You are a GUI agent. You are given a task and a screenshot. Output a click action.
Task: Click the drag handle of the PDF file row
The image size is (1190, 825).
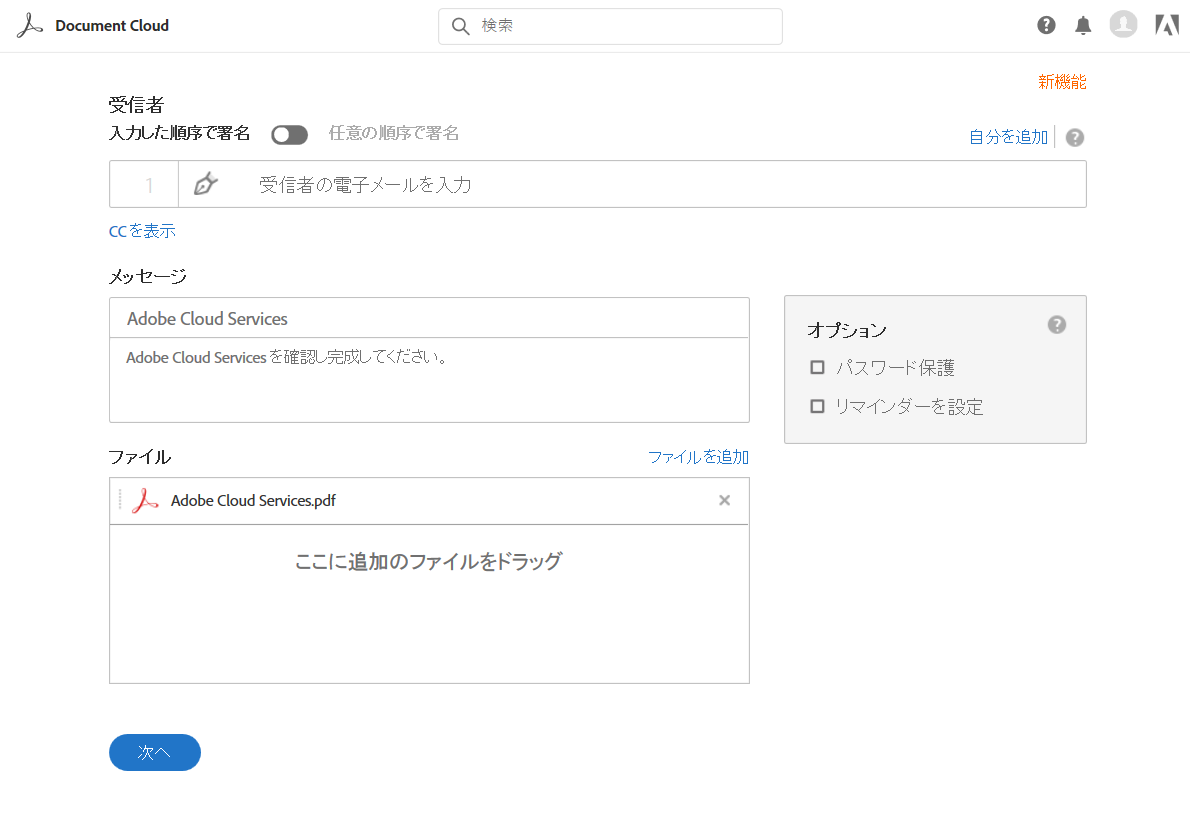click(120, 500)
